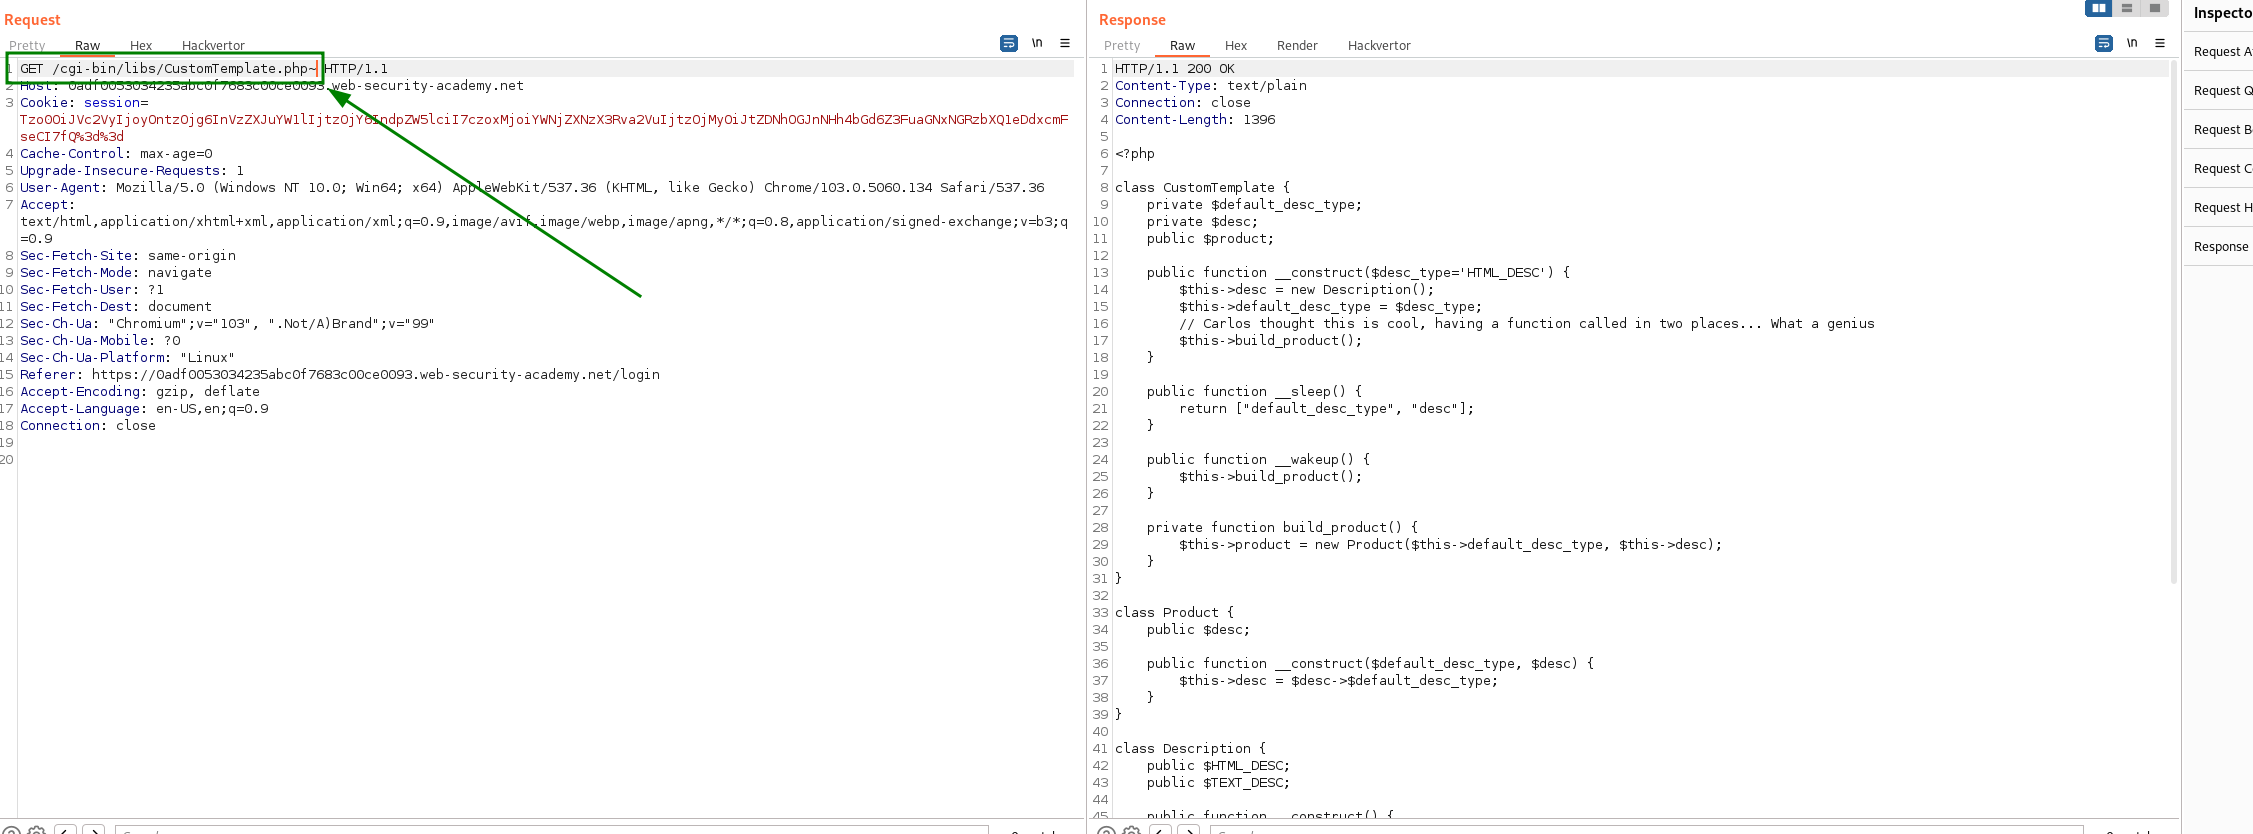This screenshot has width=2253, height=834.
Task: Click the Response Headers section in Inspector
Action: [x=2220, y=247]
